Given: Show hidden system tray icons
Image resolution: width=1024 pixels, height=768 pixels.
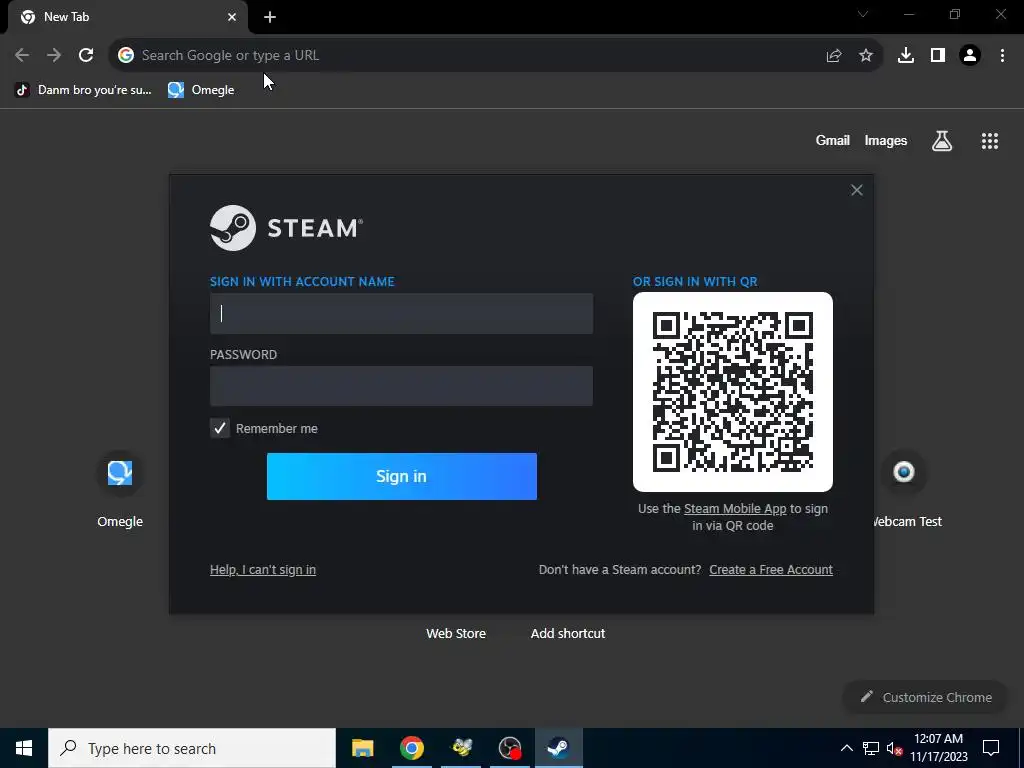Looking at the screenshot, I should tap(846, 748).
